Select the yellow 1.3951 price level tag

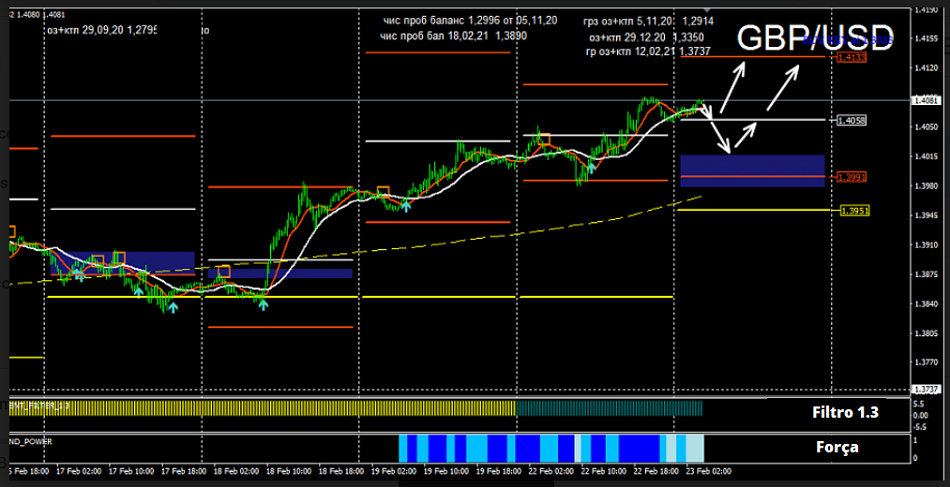click(854, 211)
